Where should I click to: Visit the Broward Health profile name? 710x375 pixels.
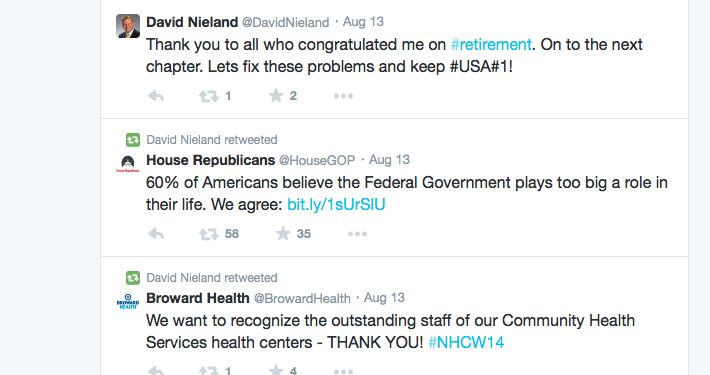click(x=198, y=298)
